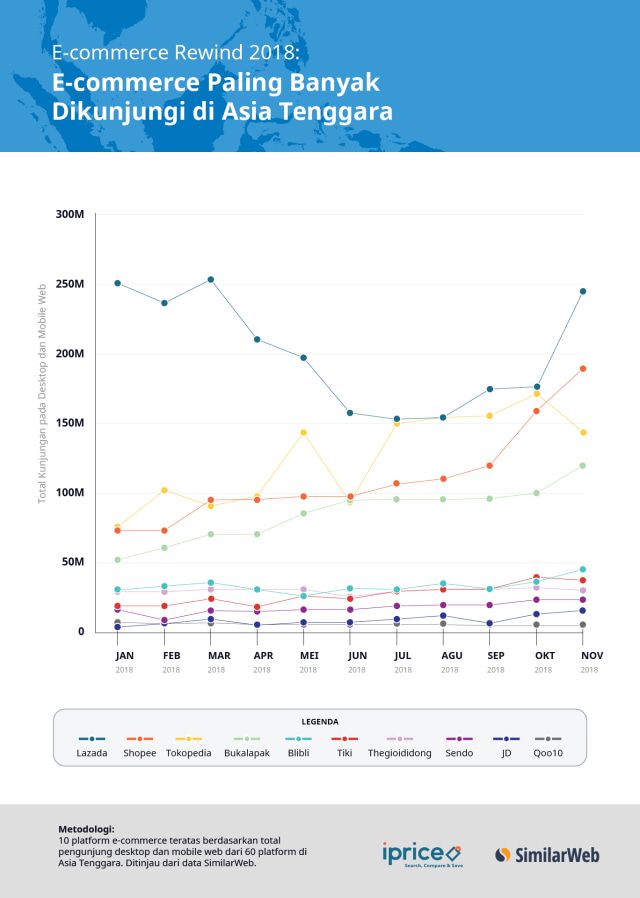Select the Blibli legend color marker
Image resolution: width=640 pixels, height=898 pixels.
pyautogui.click(x=298, y=739)
